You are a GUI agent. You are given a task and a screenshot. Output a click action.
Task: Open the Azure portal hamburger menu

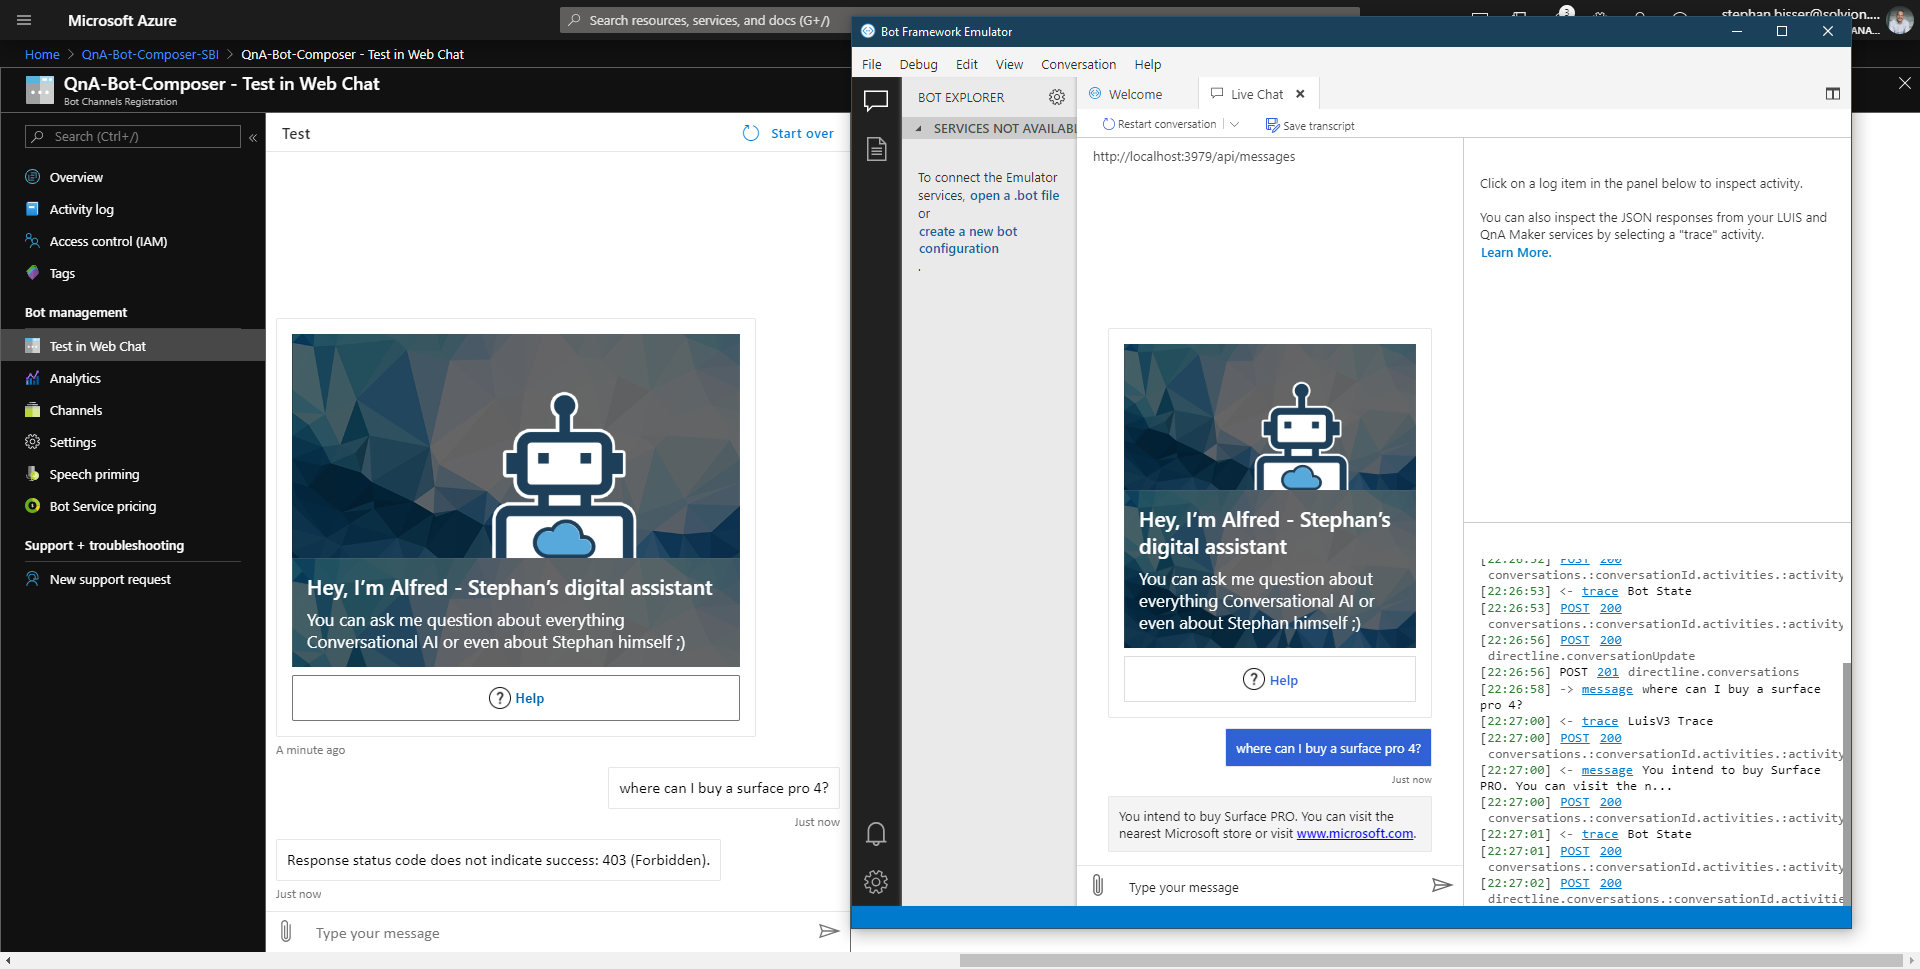(x=23, y=20)
